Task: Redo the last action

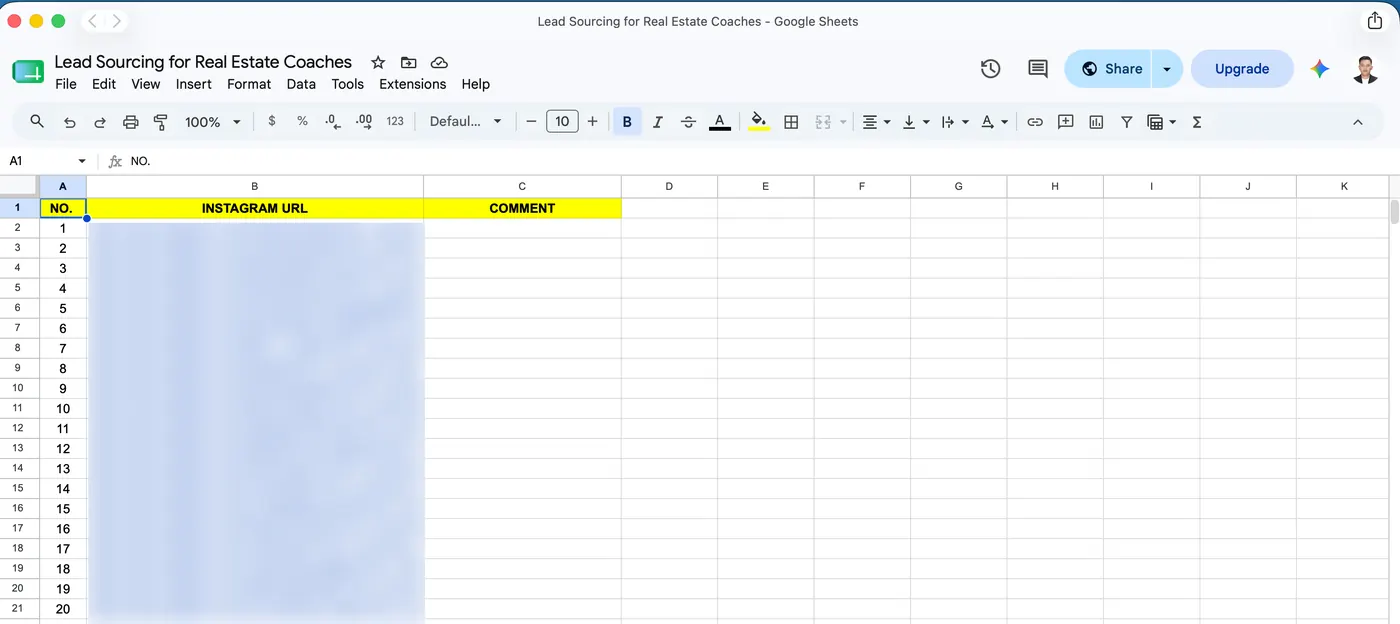Action: click(x=100, y=122)
